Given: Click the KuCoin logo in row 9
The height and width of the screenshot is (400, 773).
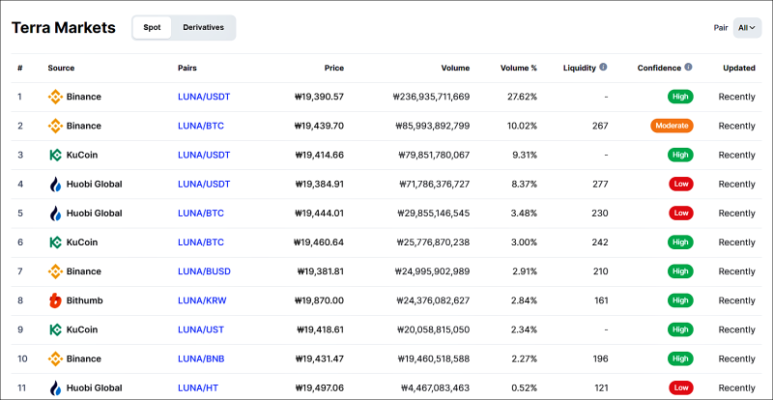Looking at the screenshot, I should pyautogui.click(x=55, y=329).
